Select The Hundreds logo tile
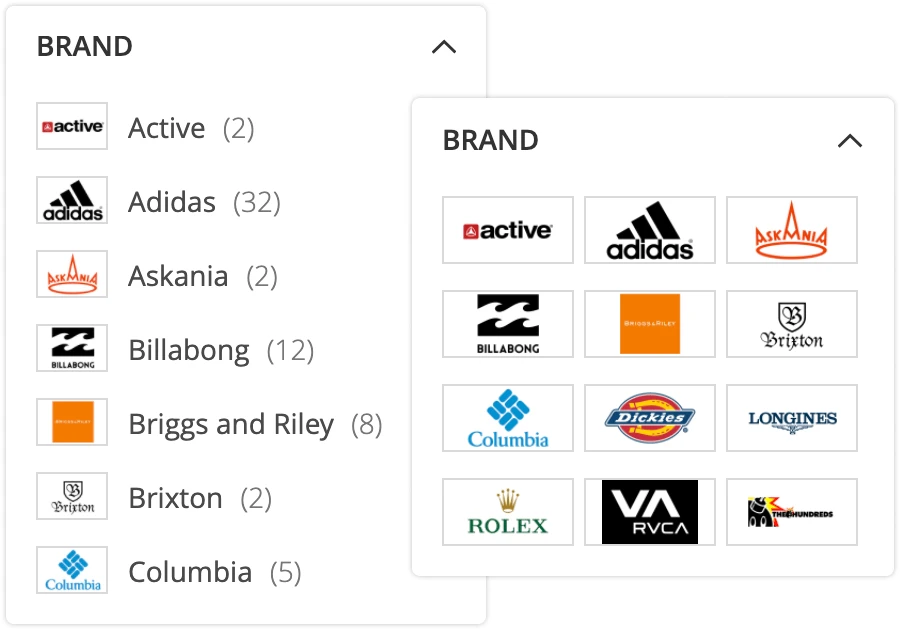The height and width of the screenshot is (630, 900). tap(791, 511)
